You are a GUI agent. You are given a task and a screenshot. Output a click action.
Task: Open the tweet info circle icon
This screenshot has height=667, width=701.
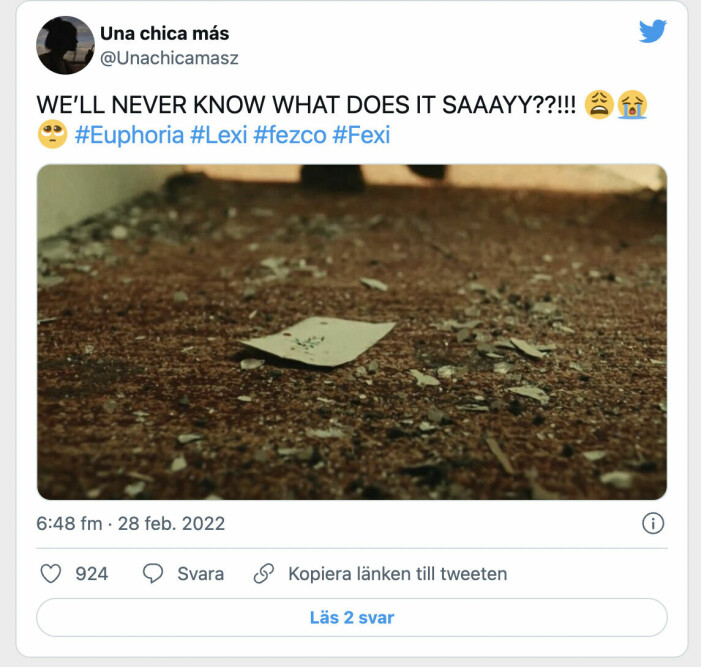click(653, 523)
